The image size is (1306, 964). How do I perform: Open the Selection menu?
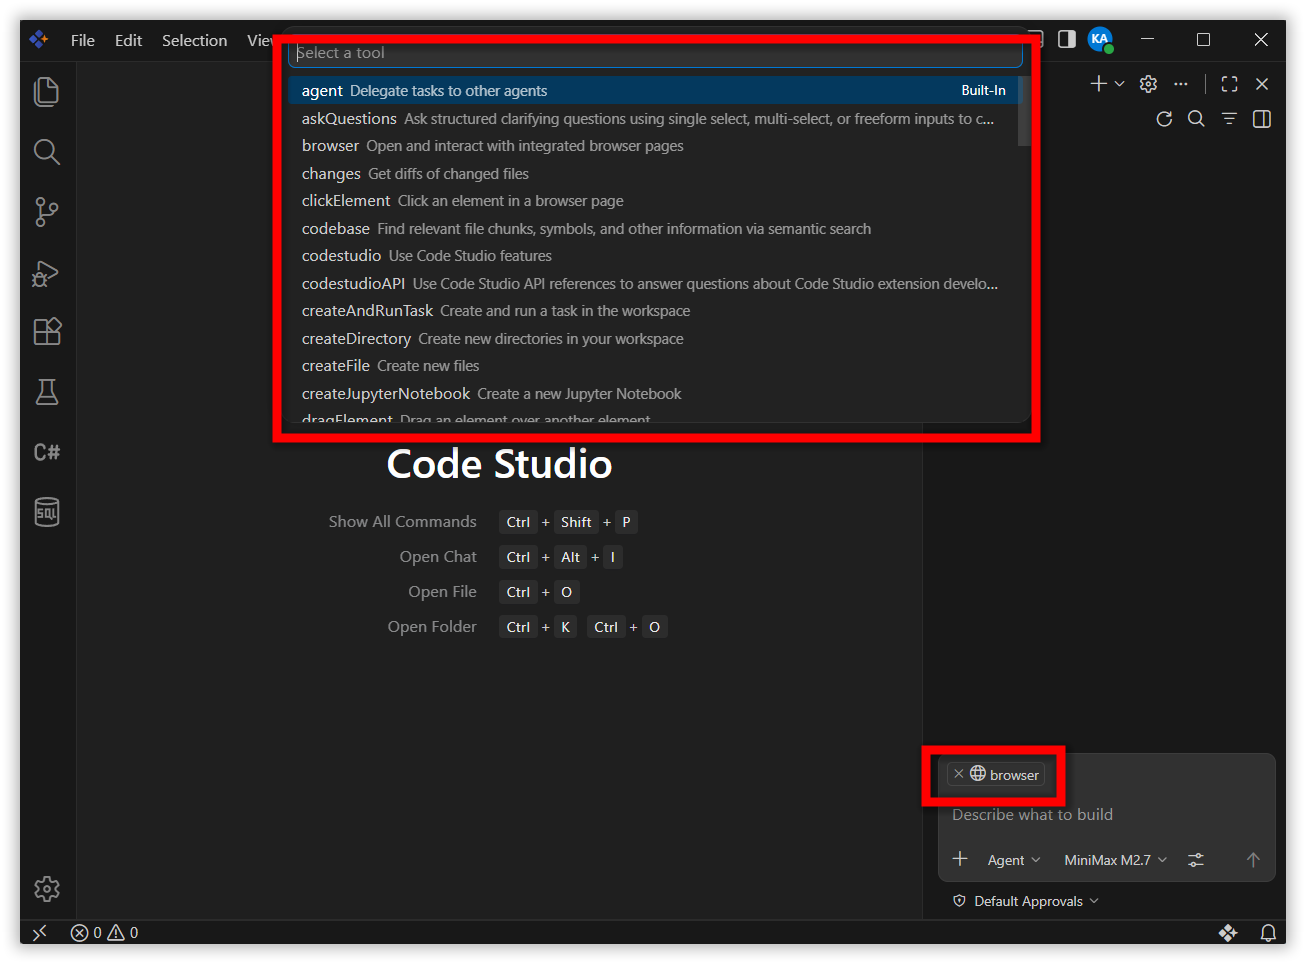coord(195,40)
